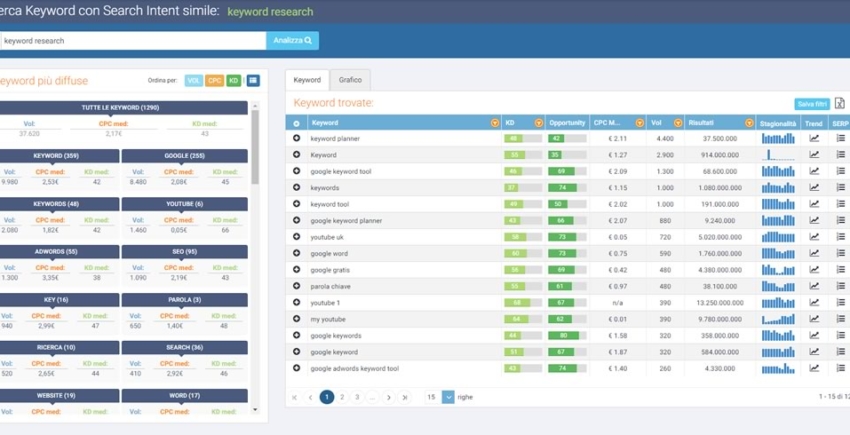The width and height of the screenshot is (850, 435).
Task: Select the TUTTE LE KEYWORD (1290) group
Action: (124, 107)
